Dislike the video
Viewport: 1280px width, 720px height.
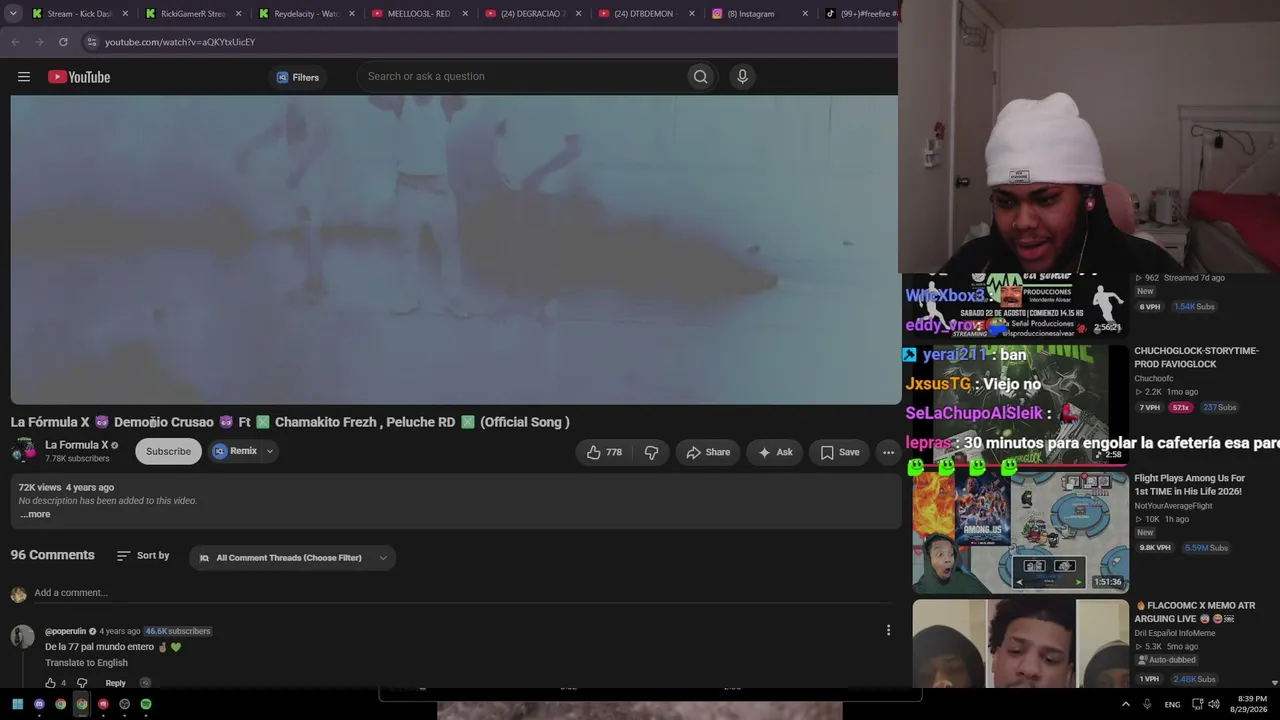[x=651, y=452]
